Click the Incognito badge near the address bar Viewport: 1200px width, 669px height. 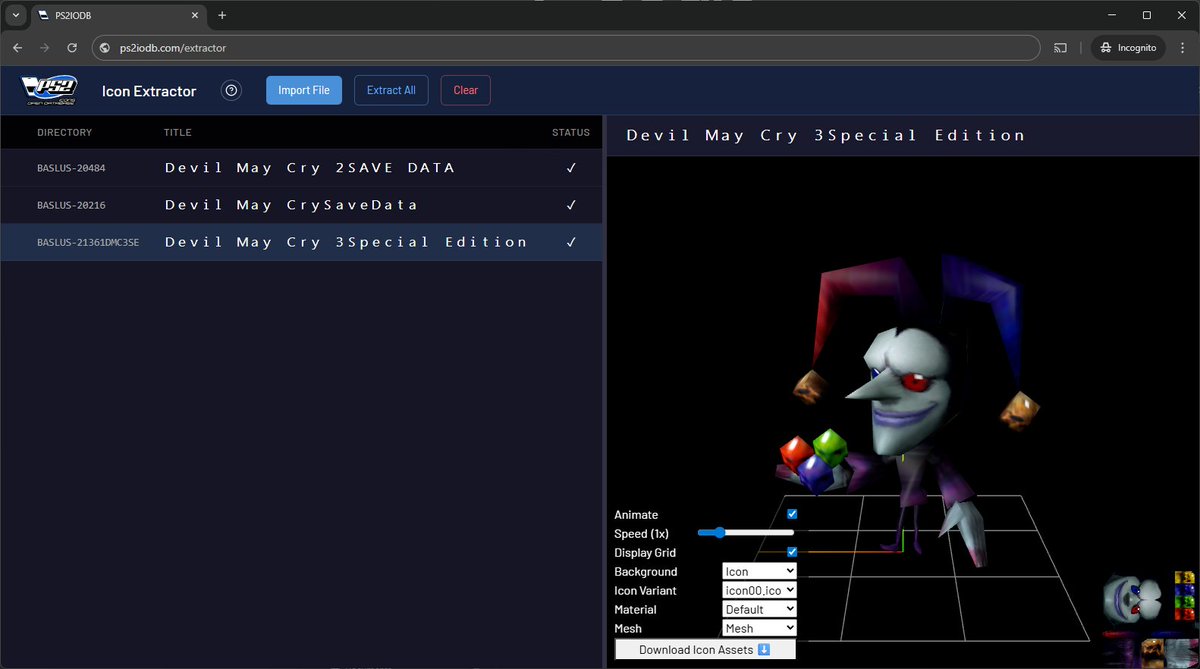pos(1128,47)
